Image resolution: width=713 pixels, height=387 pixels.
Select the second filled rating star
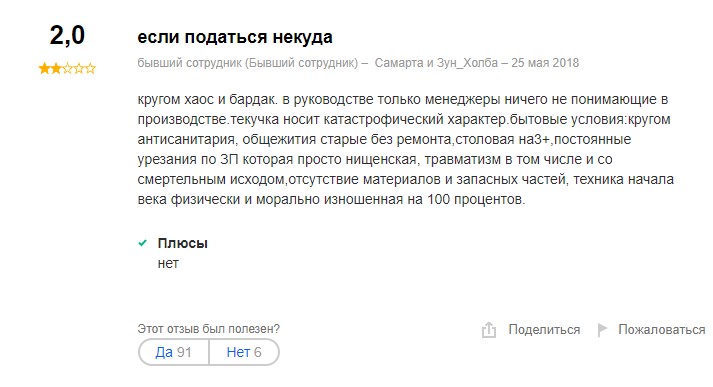[55, 69]
